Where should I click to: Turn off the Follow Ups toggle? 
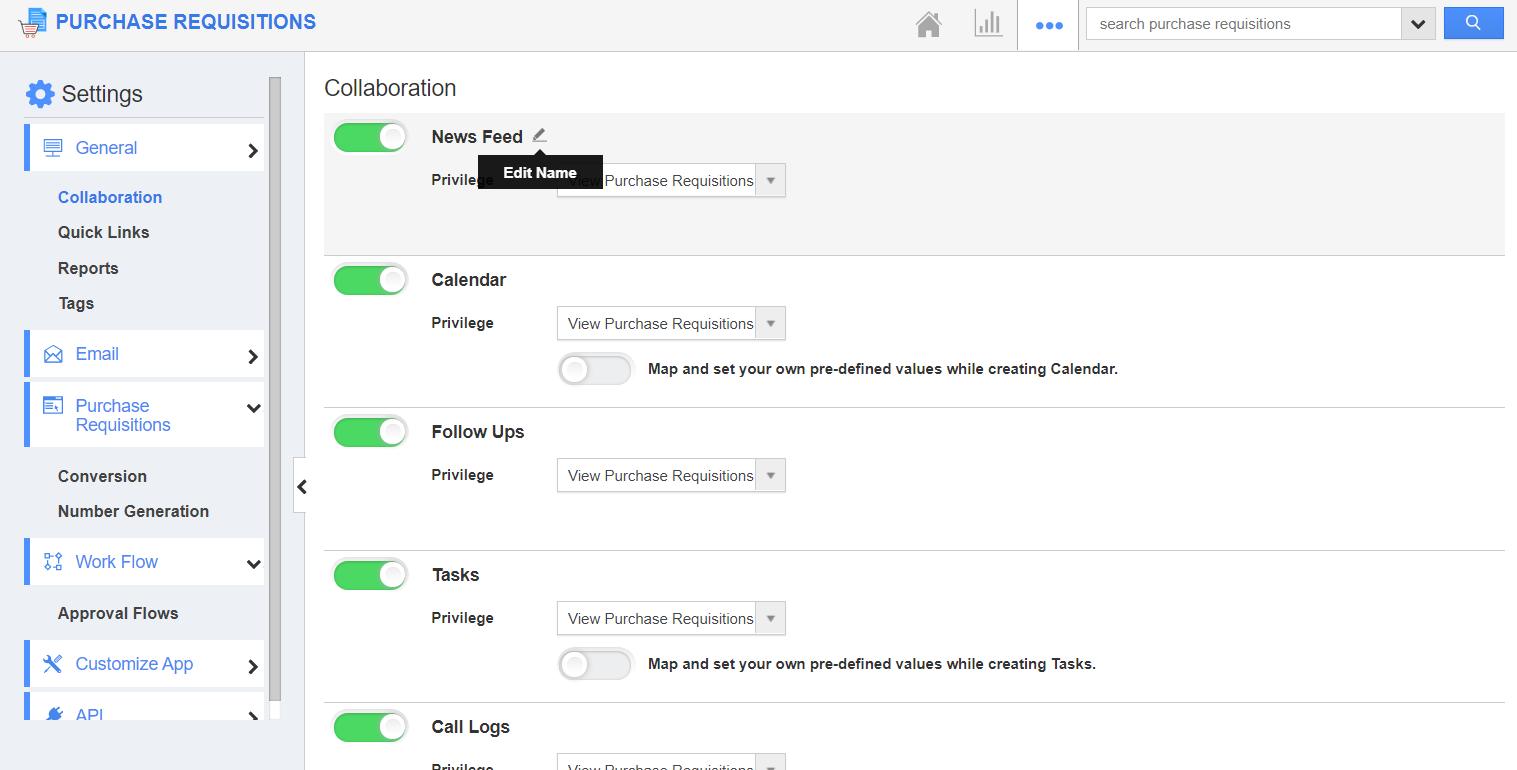coord(370,432)
